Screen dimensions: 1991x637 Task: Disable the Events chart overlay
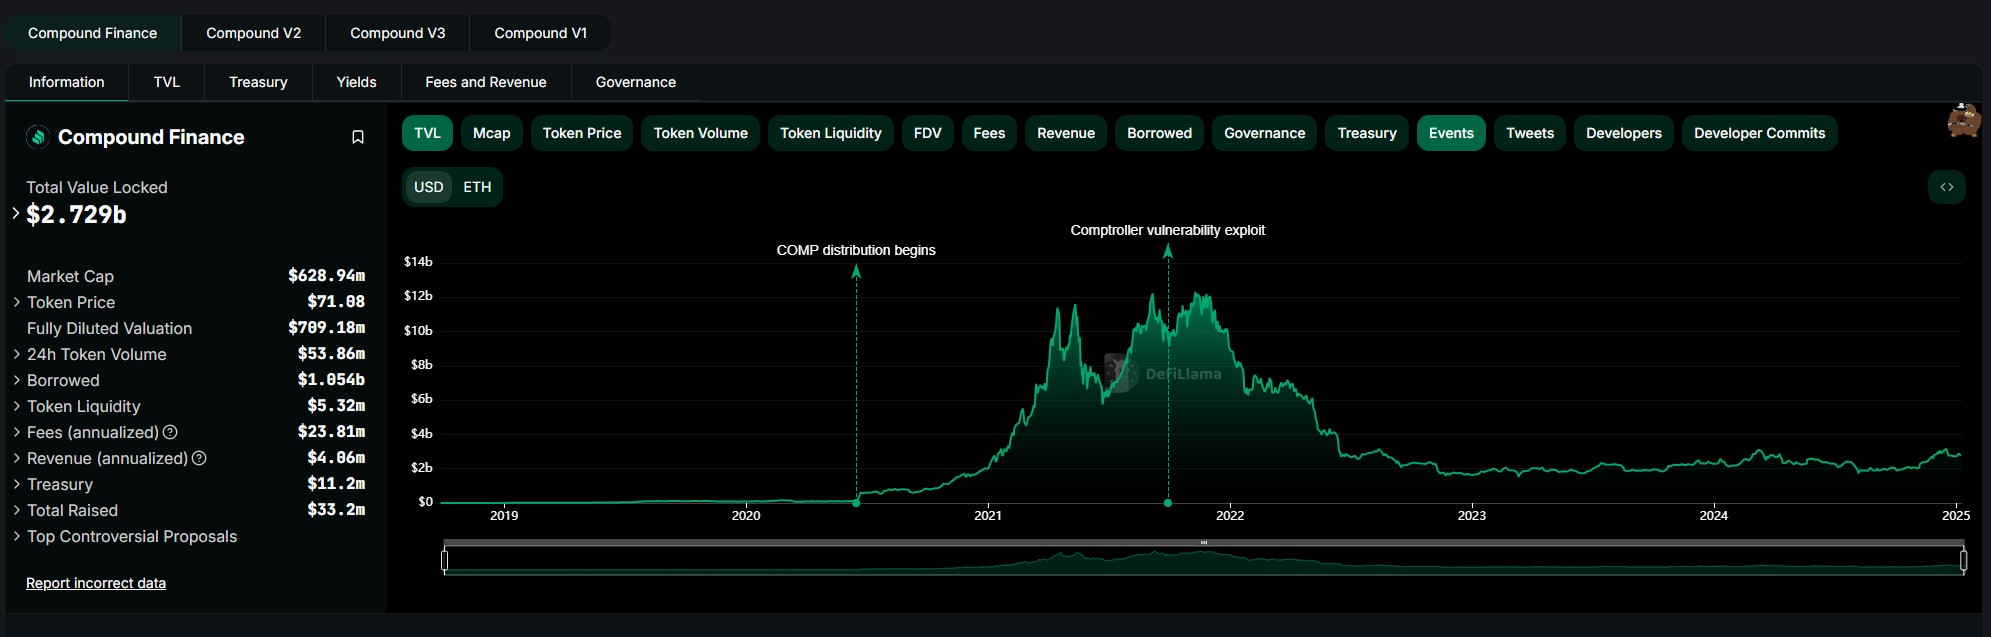tap(1450, 133)
